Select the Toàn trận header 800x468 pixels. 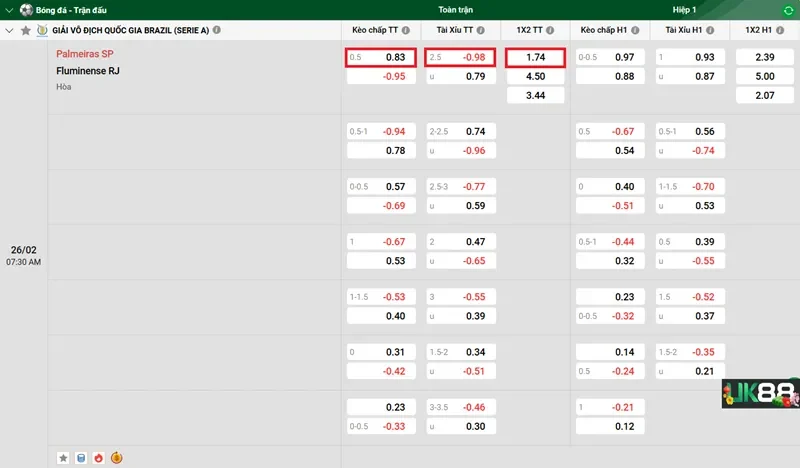coord(456,10)
